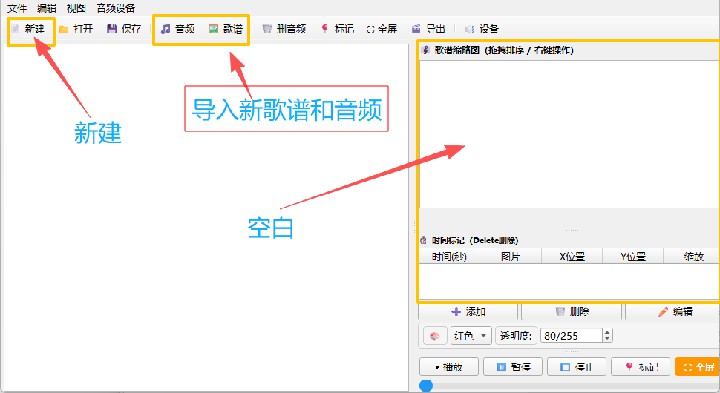Click the 时间标记 (Delete删除) panel title
This screenshot has height=393, width=720.
(x=475, y=240)
